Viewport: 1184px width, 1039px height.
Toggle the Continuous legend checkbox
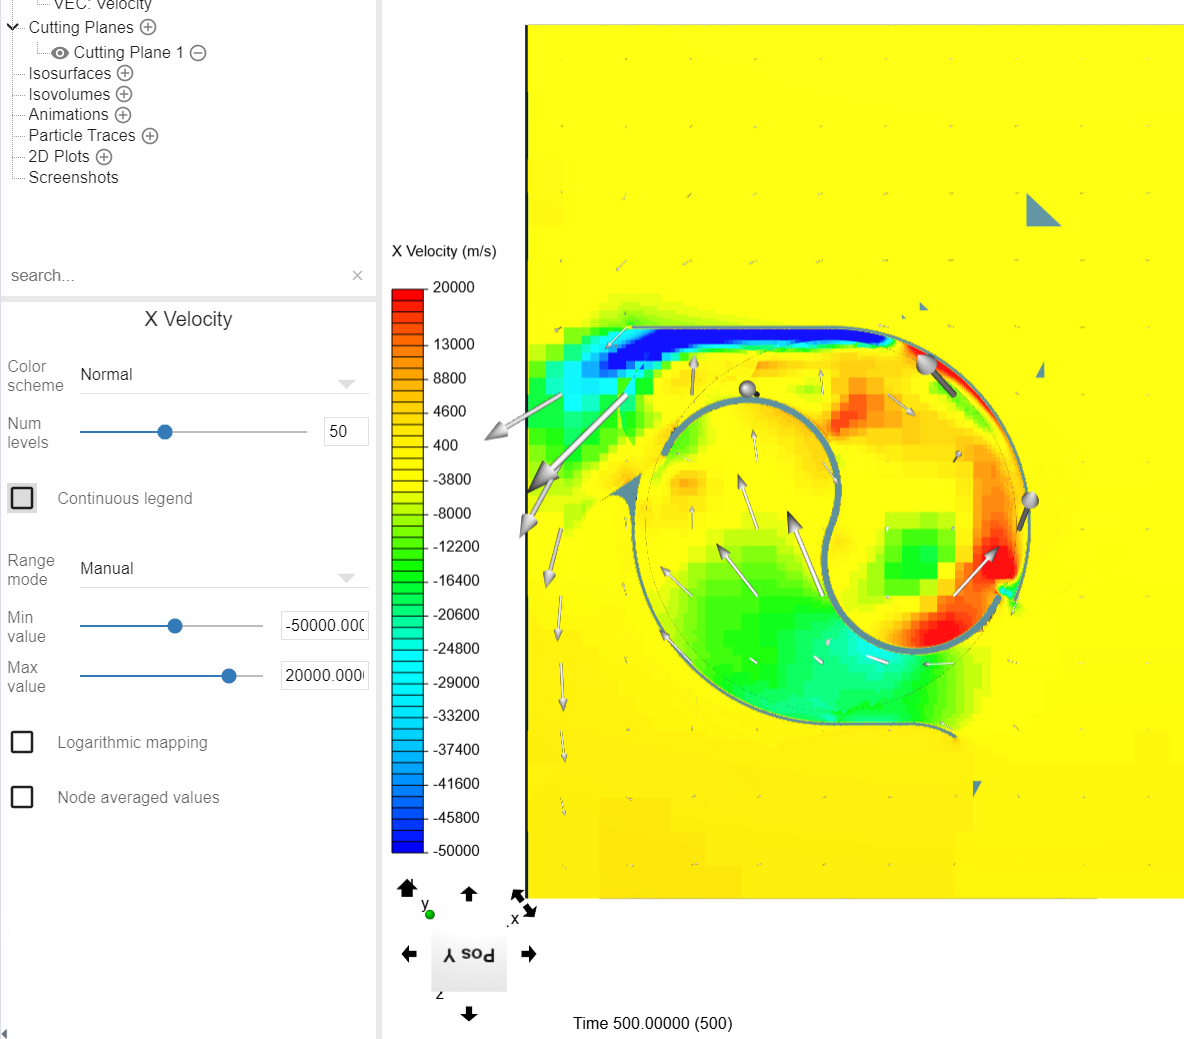click(x=22, y=498)
